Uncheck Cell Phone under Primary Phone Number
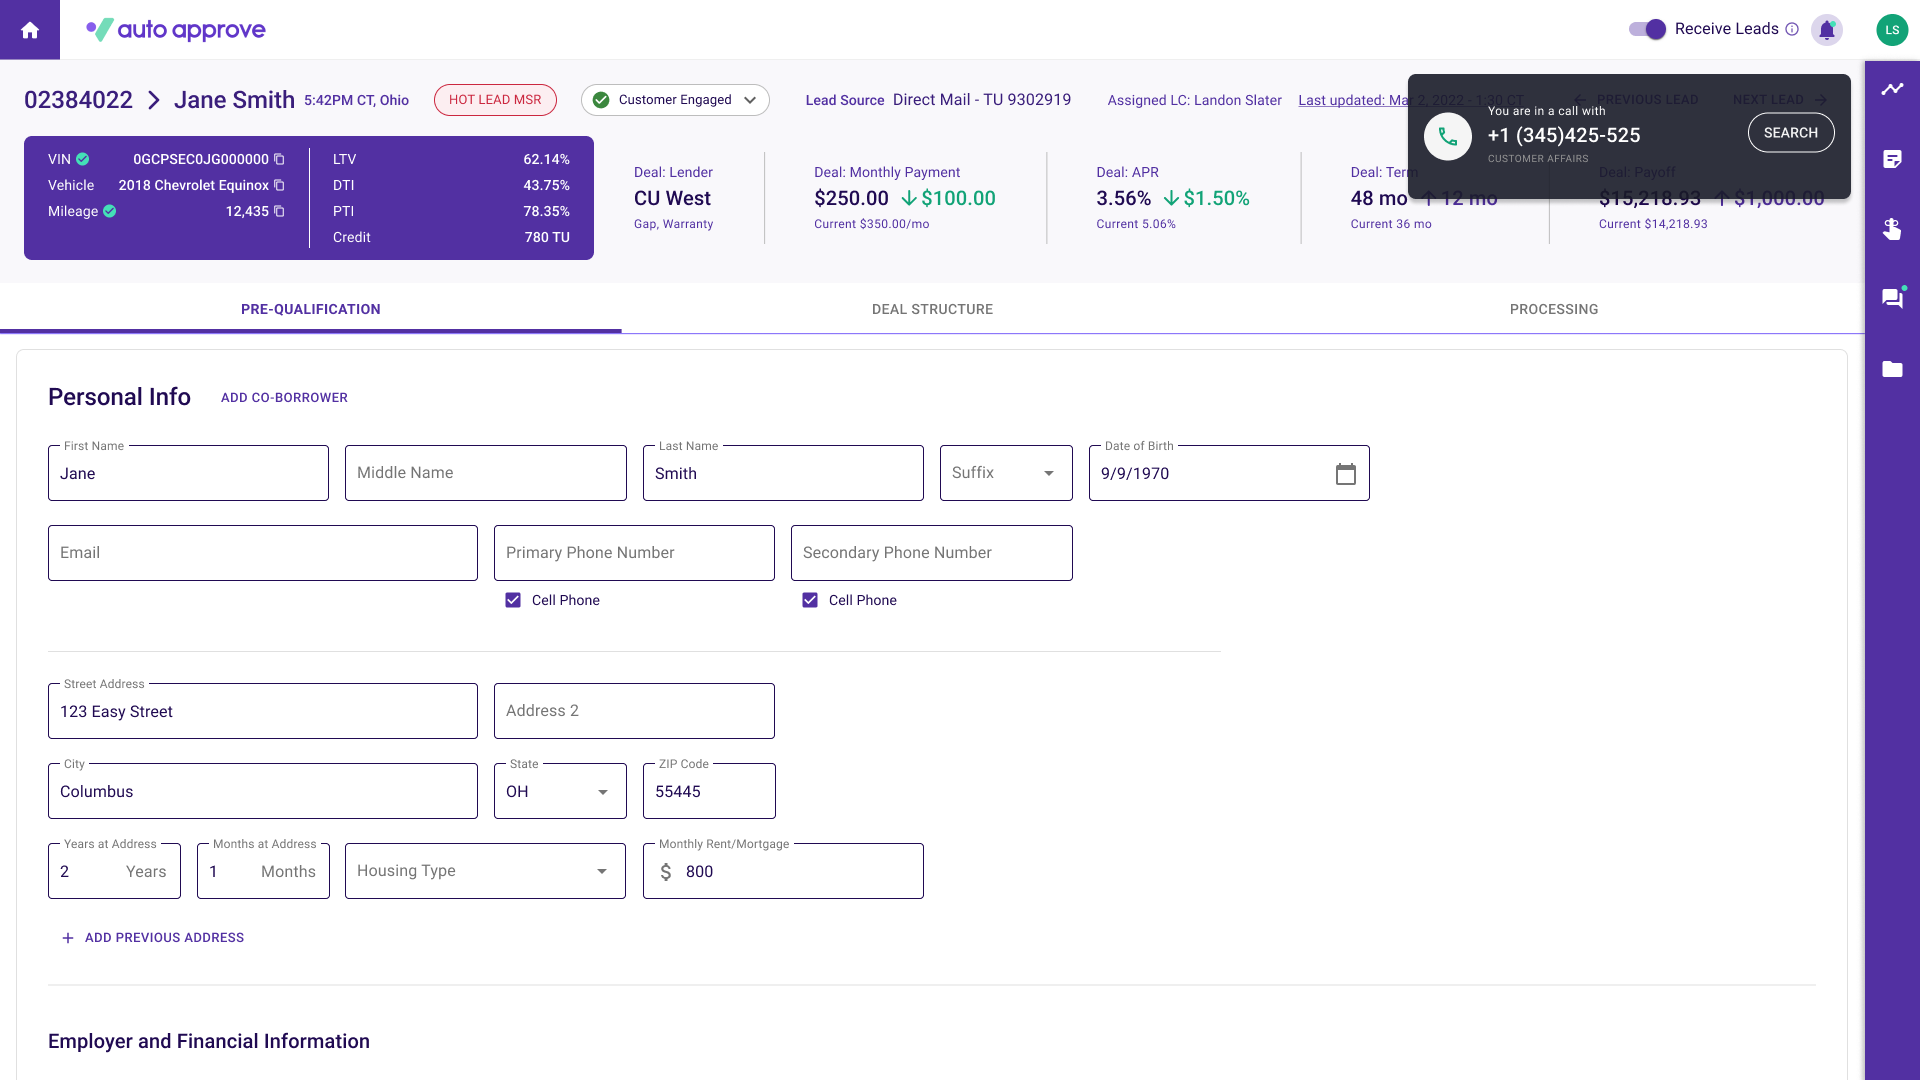This screenshot has height=1080, width=1920. 513,600
